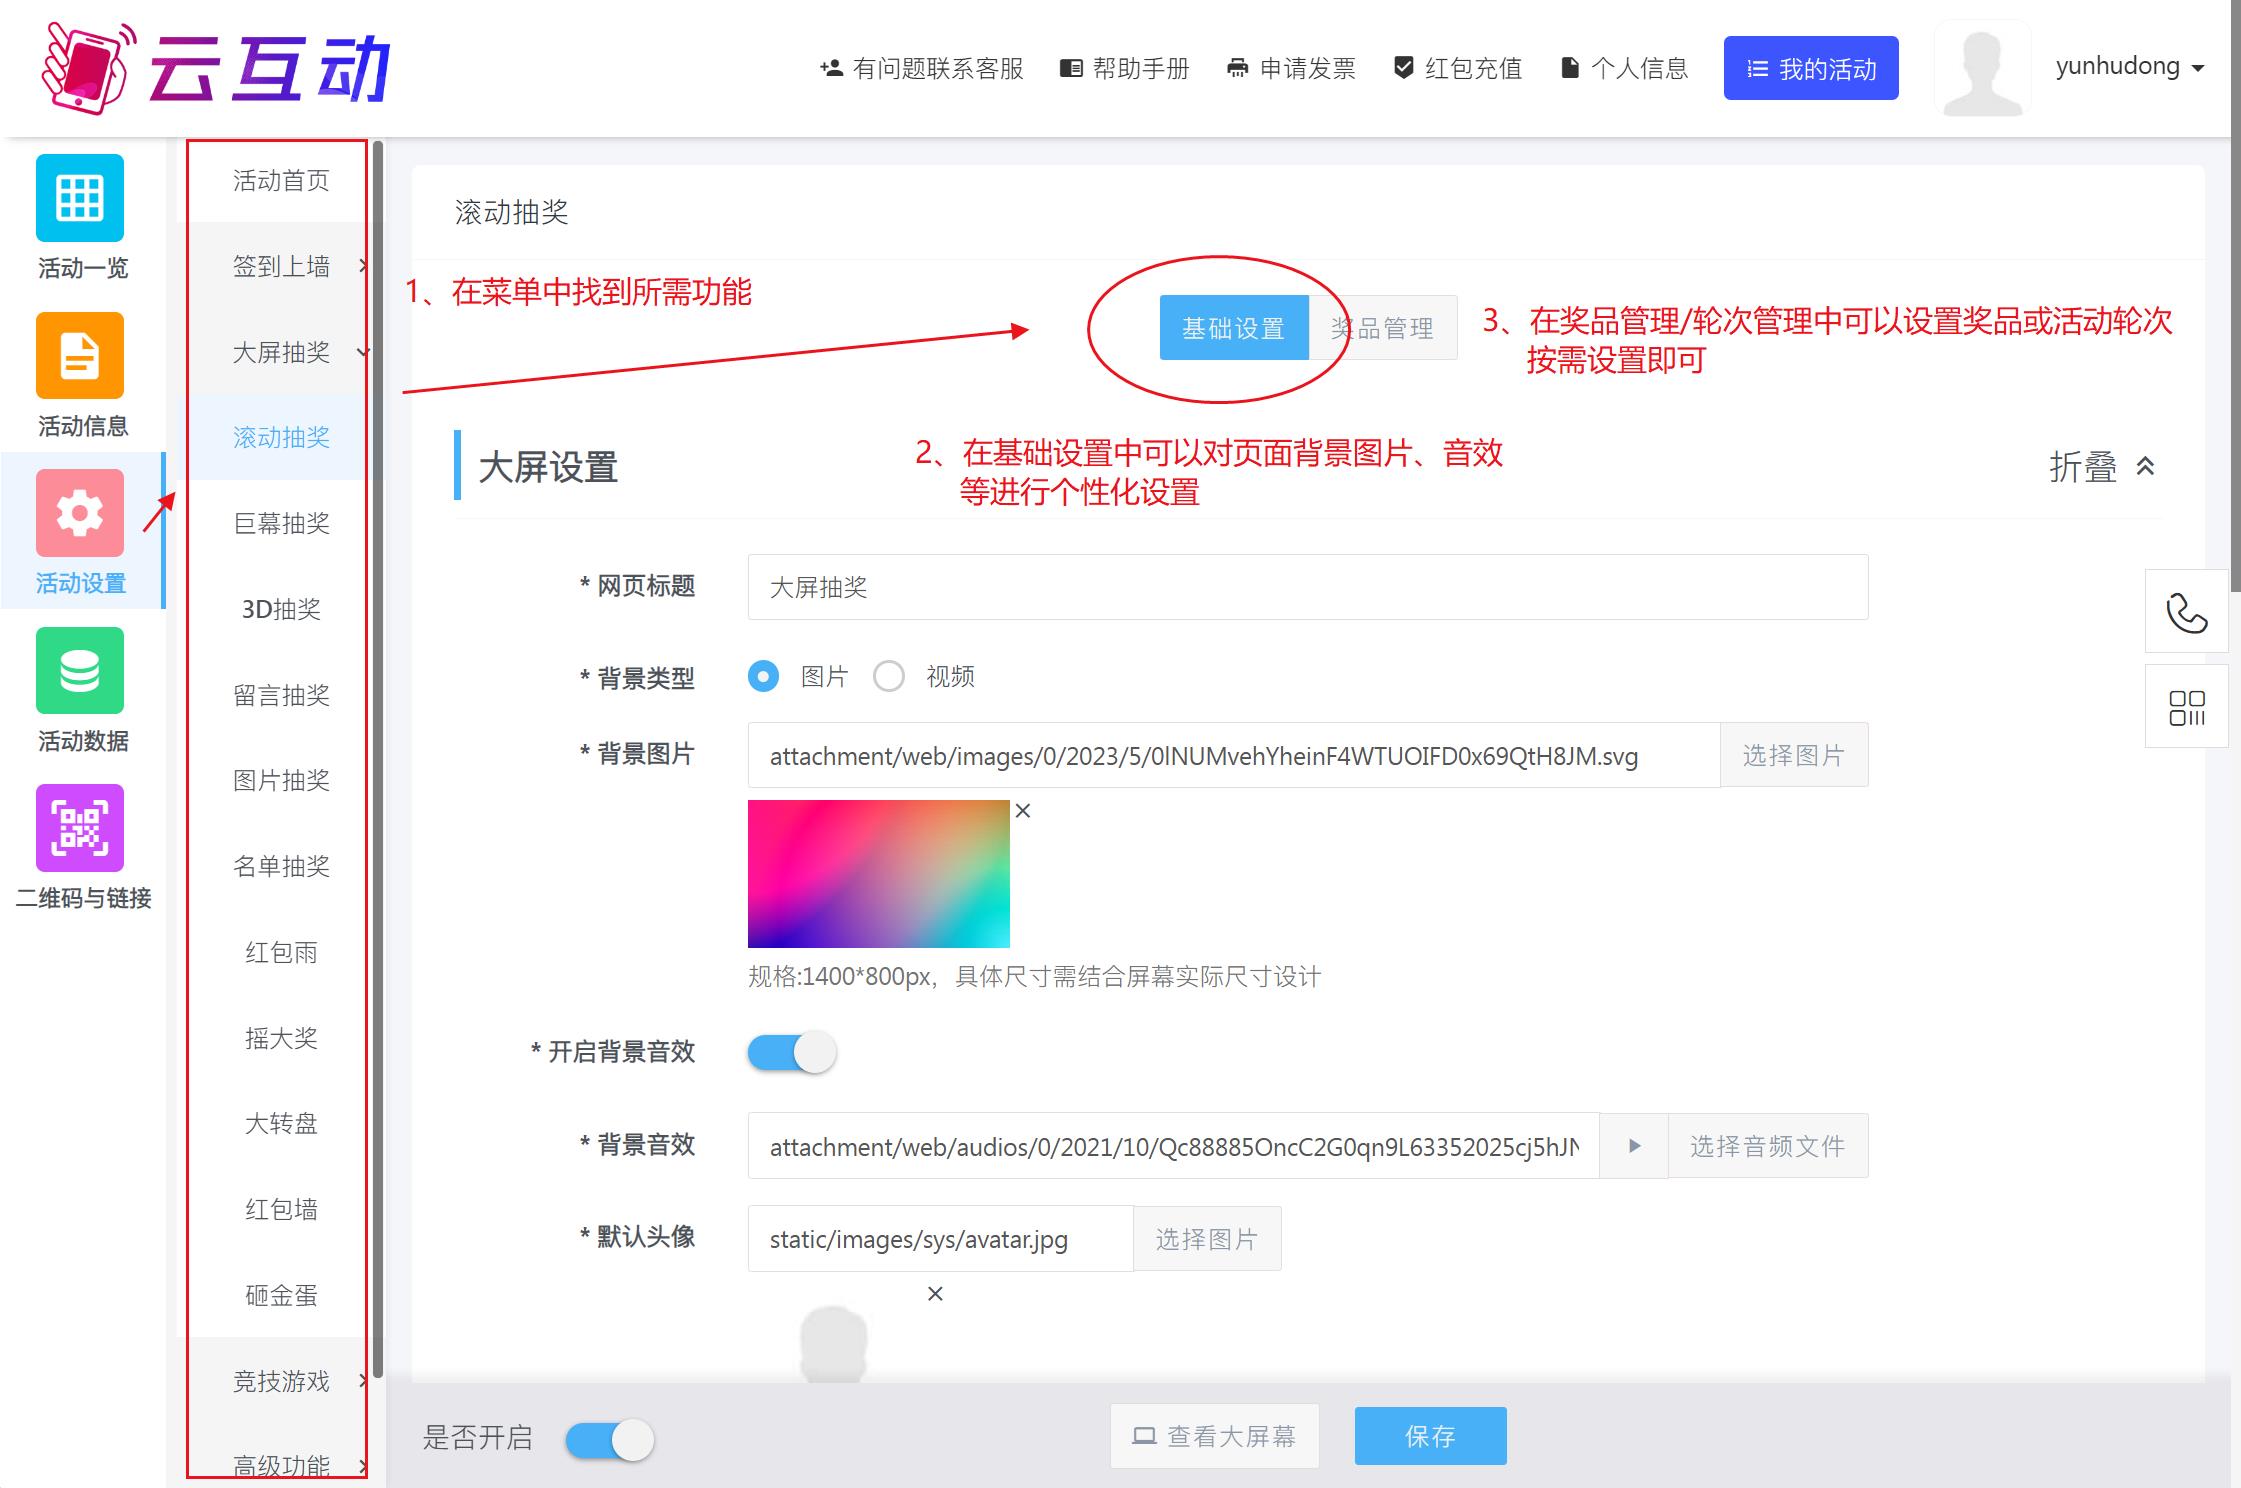Open the 活动信息 document icon
2241x1488 pixels.
point(80,356)
